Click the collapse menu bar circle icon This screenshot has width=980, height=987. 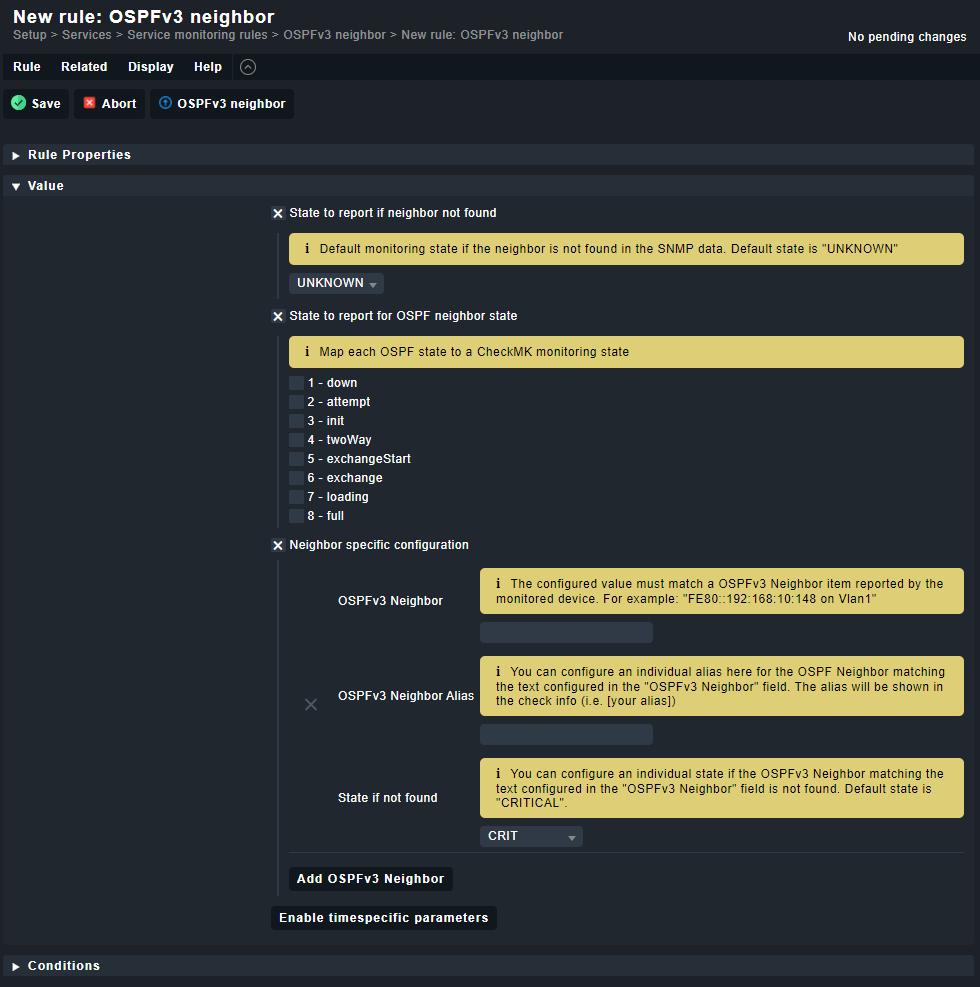coord(248,67)
